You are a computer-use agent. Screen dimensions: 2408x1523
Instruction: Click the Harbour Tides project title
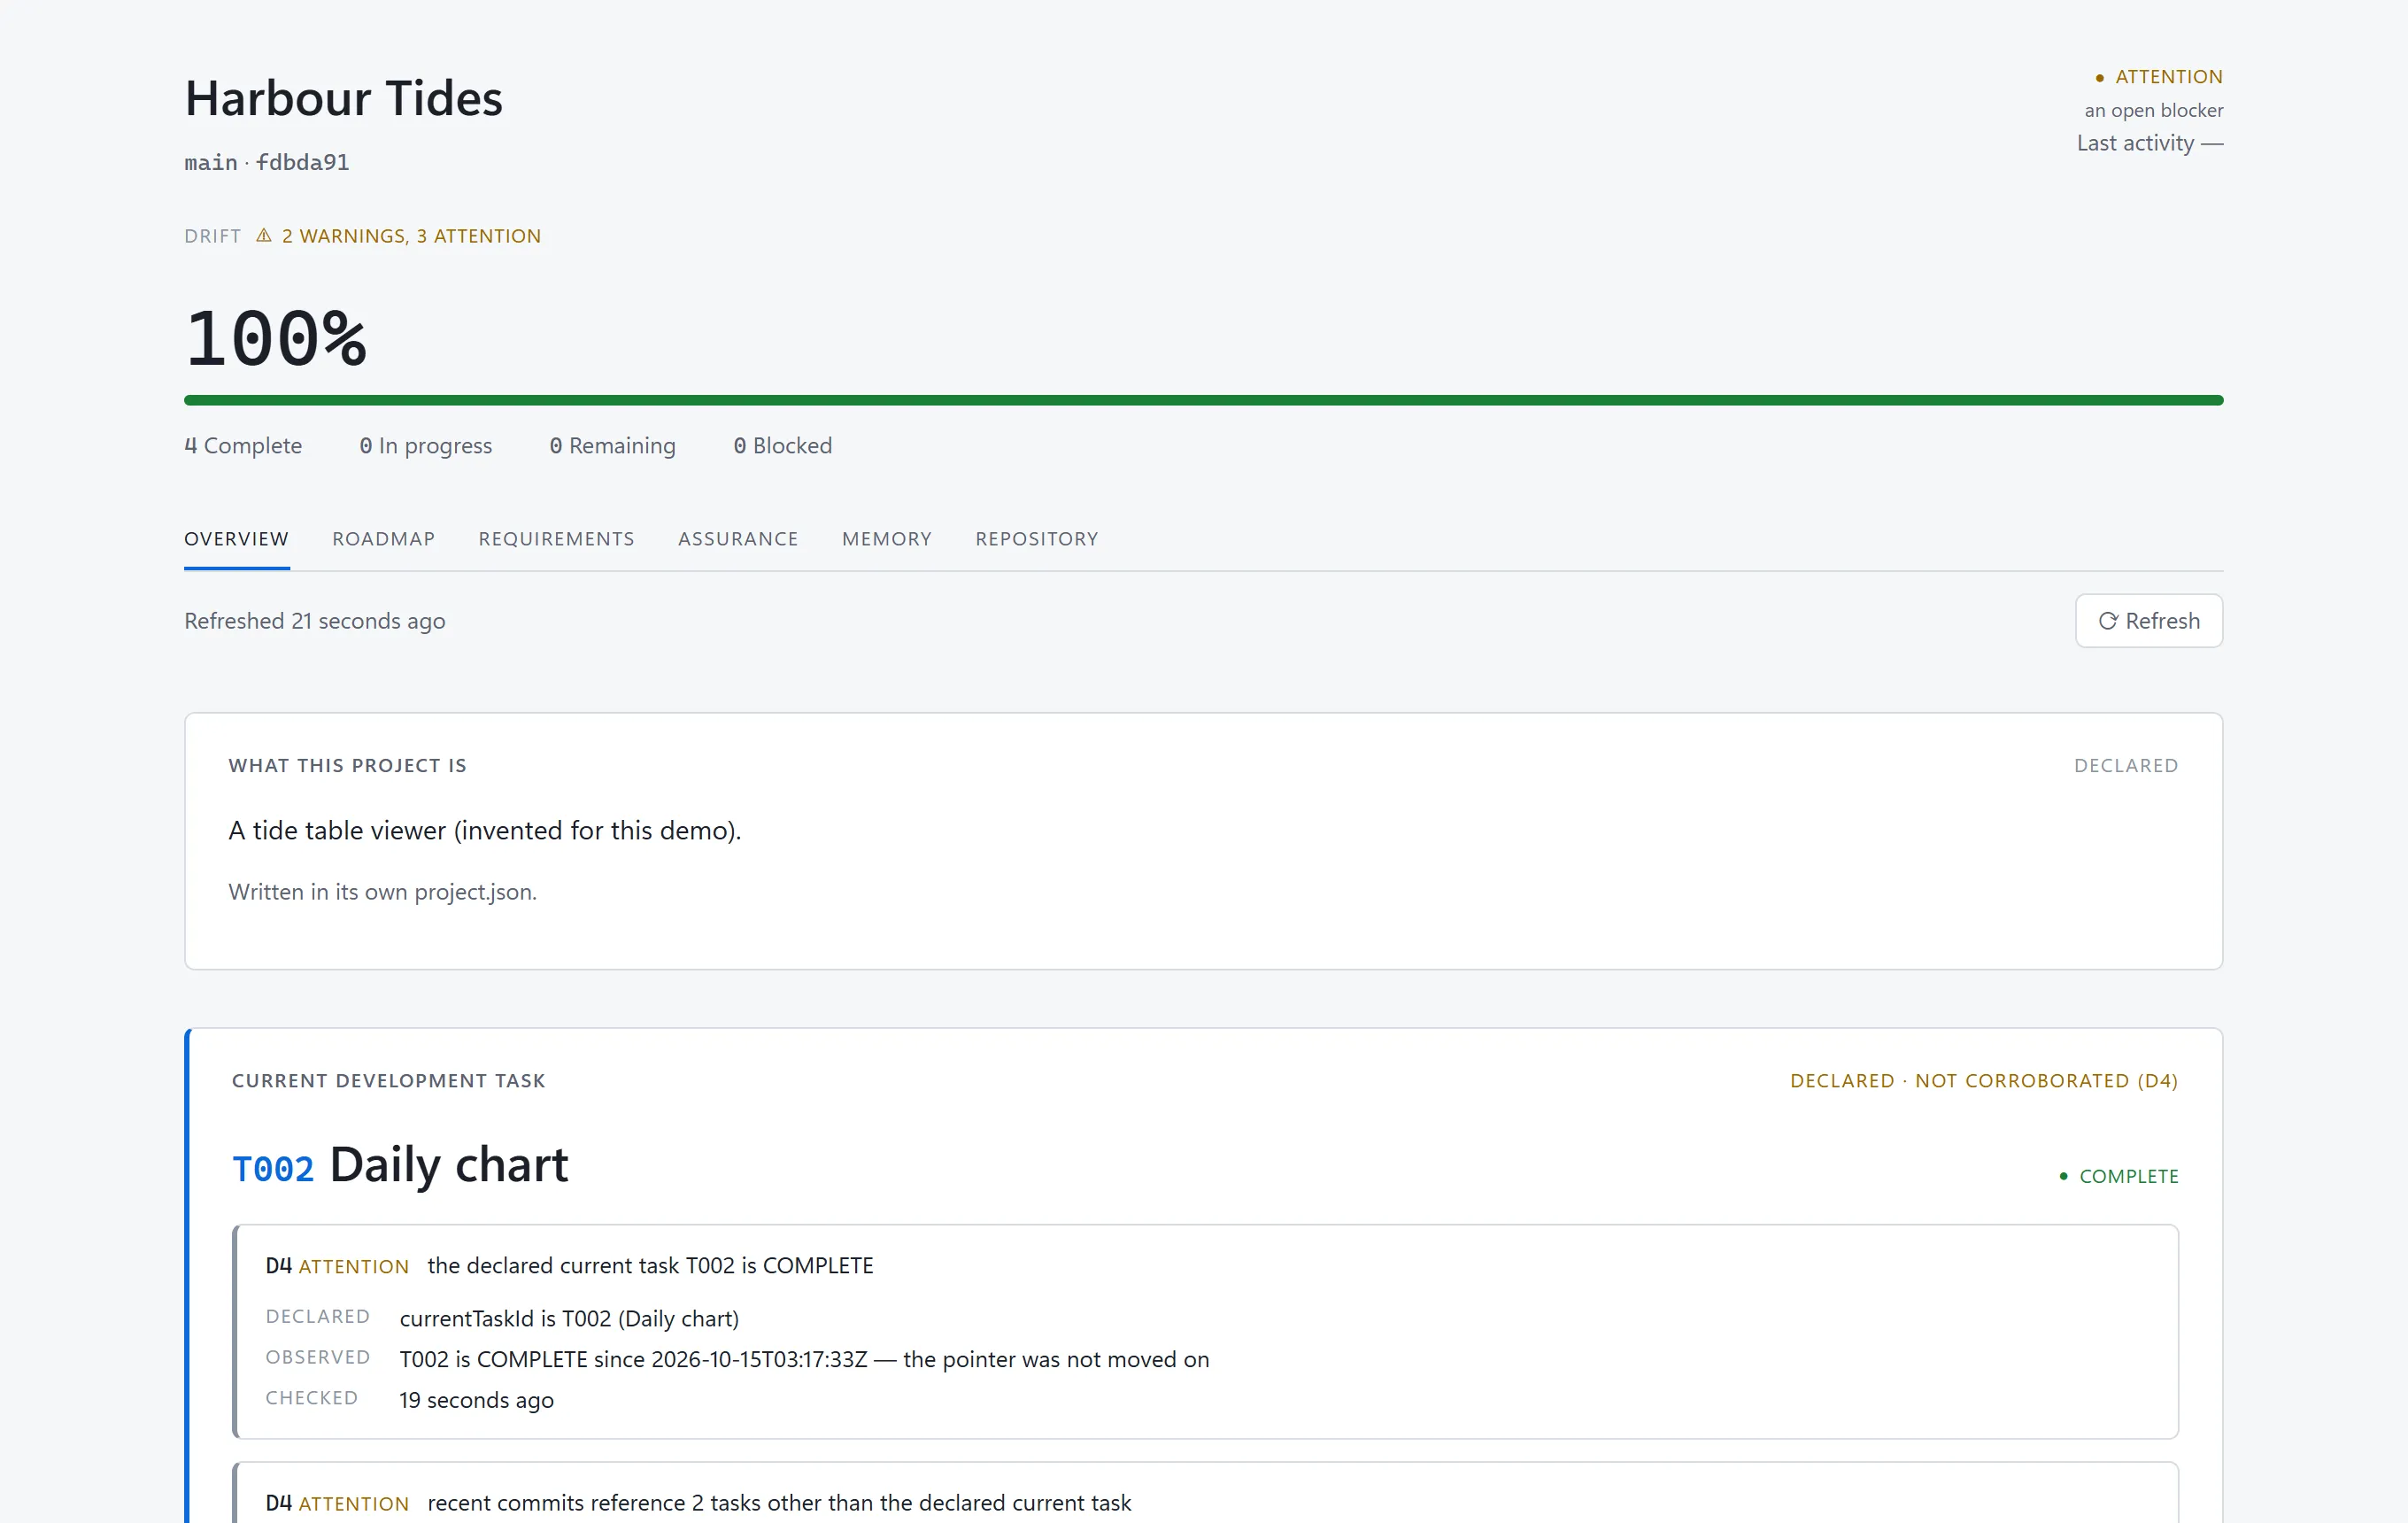[344, 98]
